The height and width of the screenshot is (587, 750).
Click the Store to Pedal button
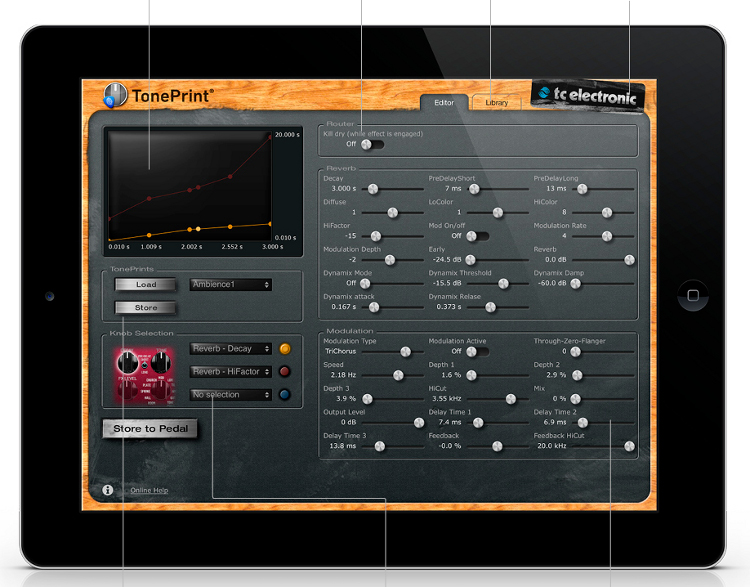(150, 429)
